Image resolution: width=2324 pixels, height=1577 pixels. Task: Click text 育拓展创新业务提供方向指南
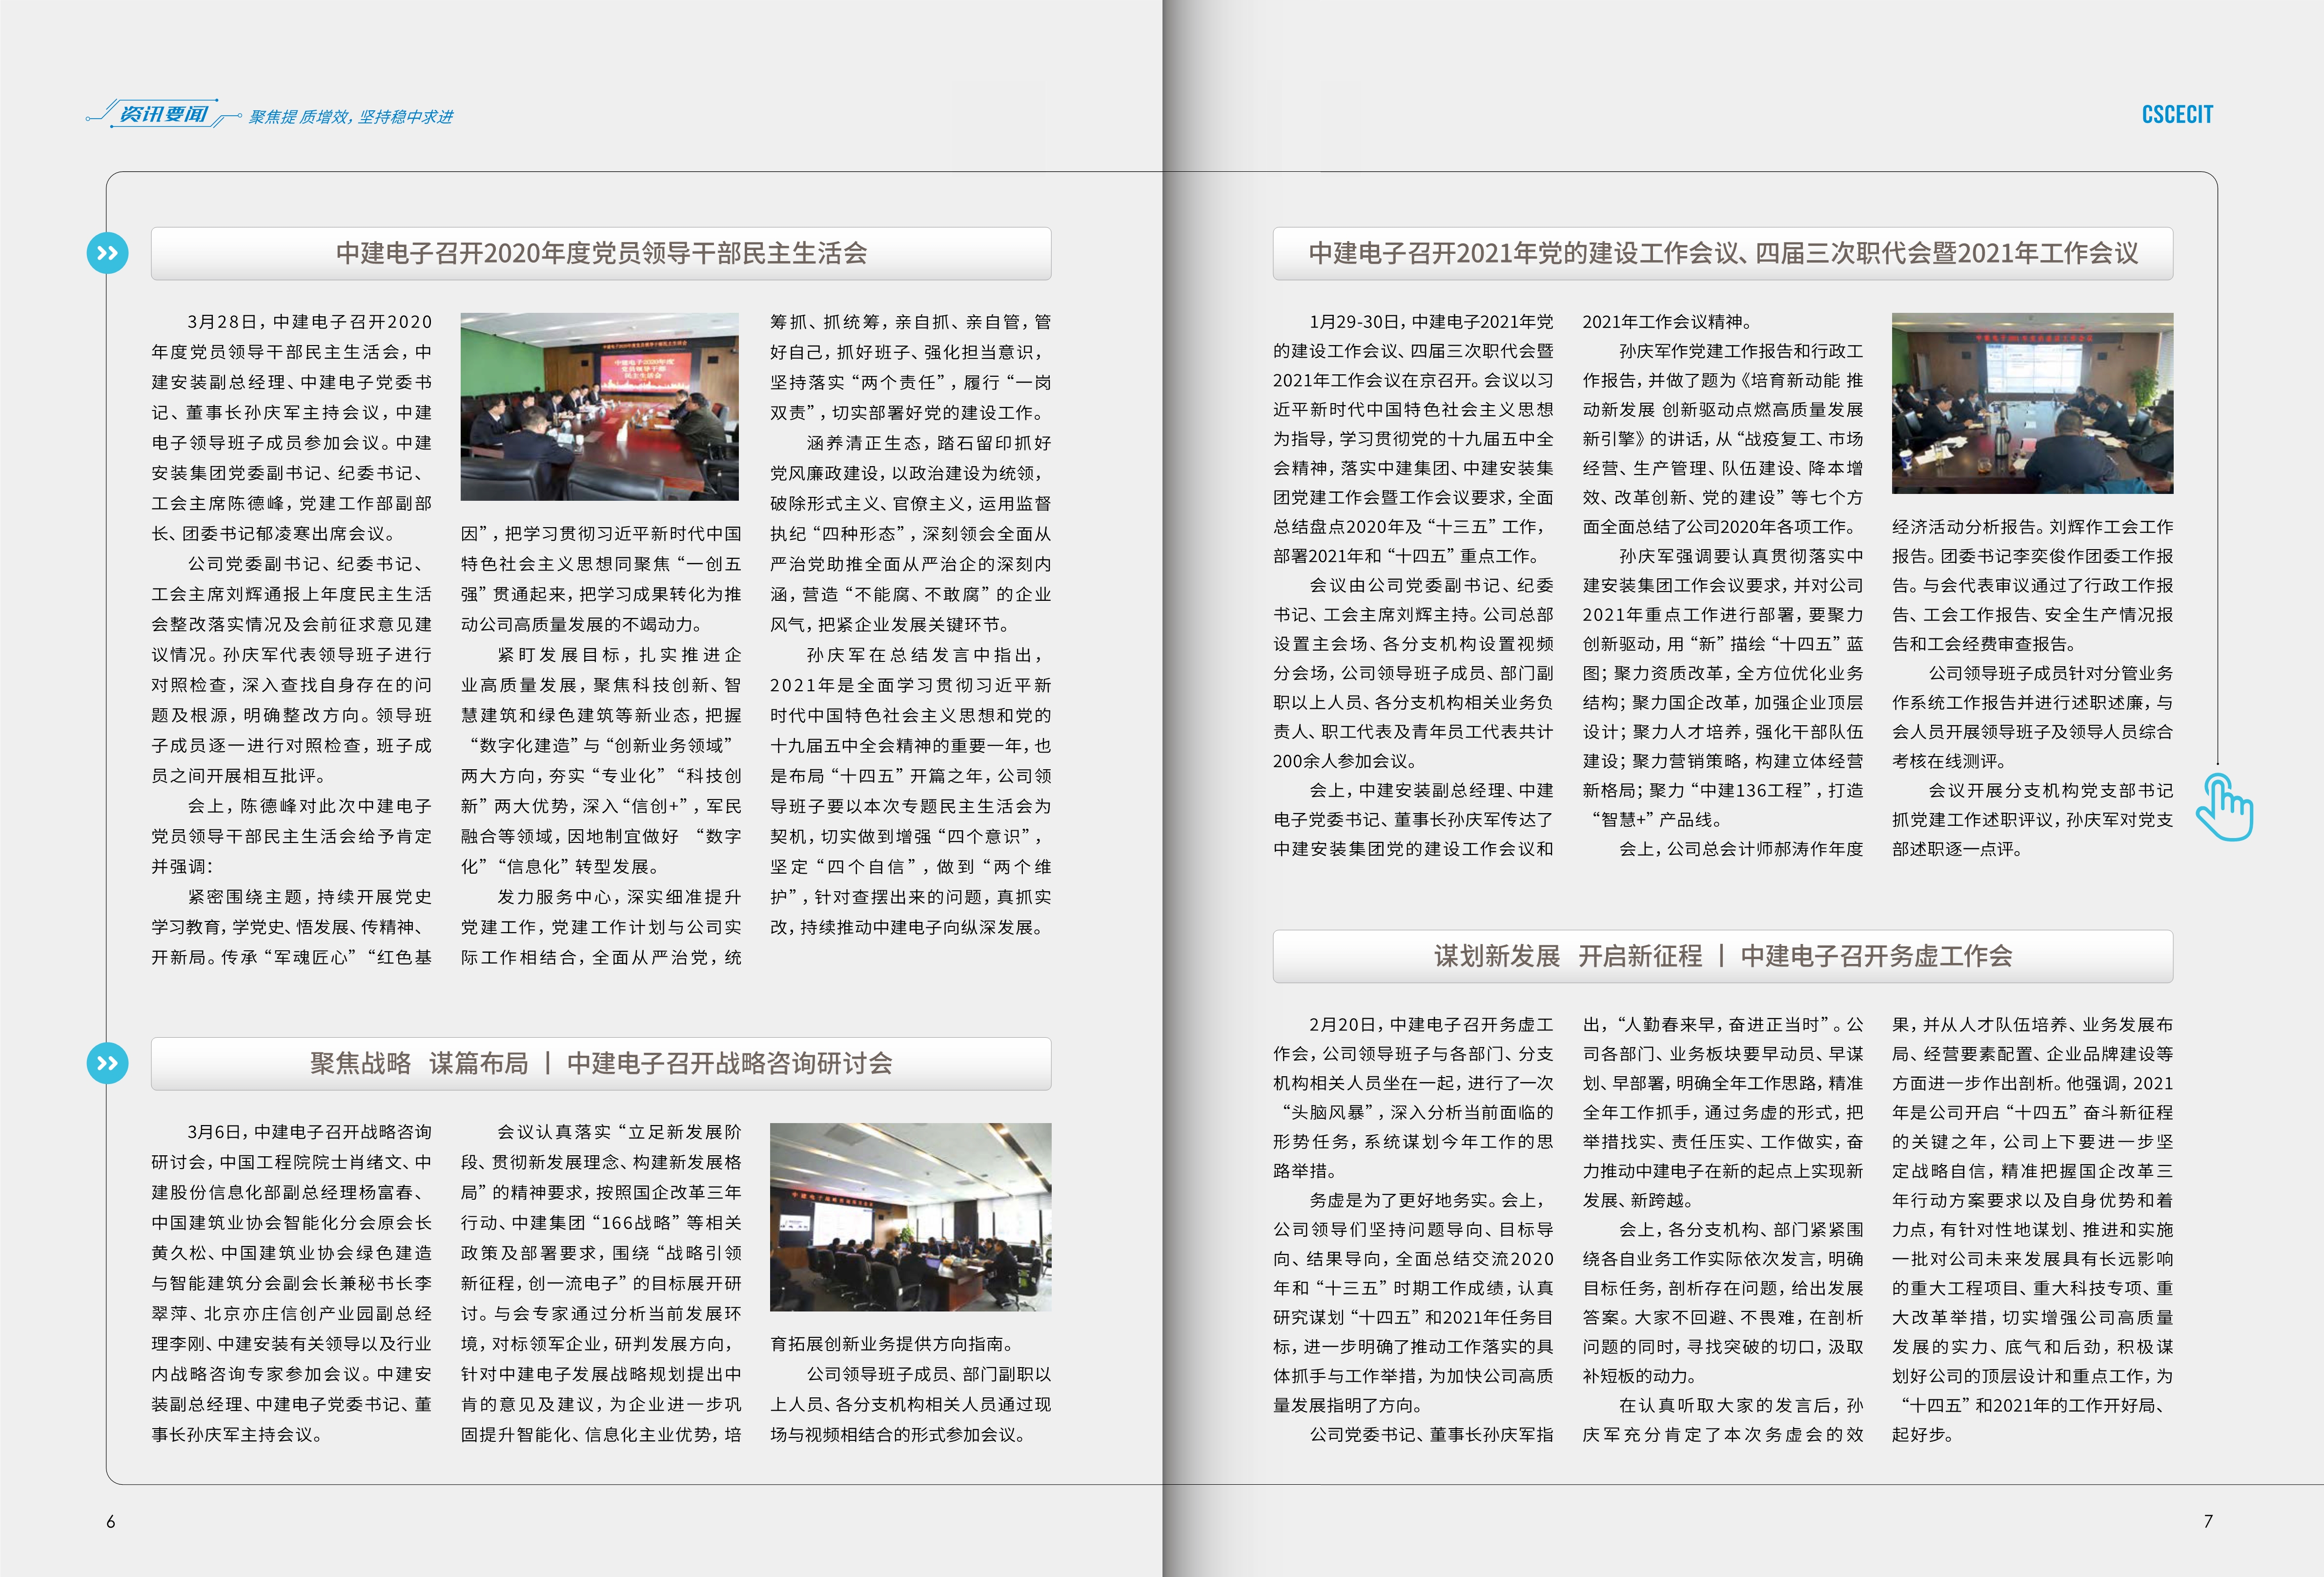892,1344
